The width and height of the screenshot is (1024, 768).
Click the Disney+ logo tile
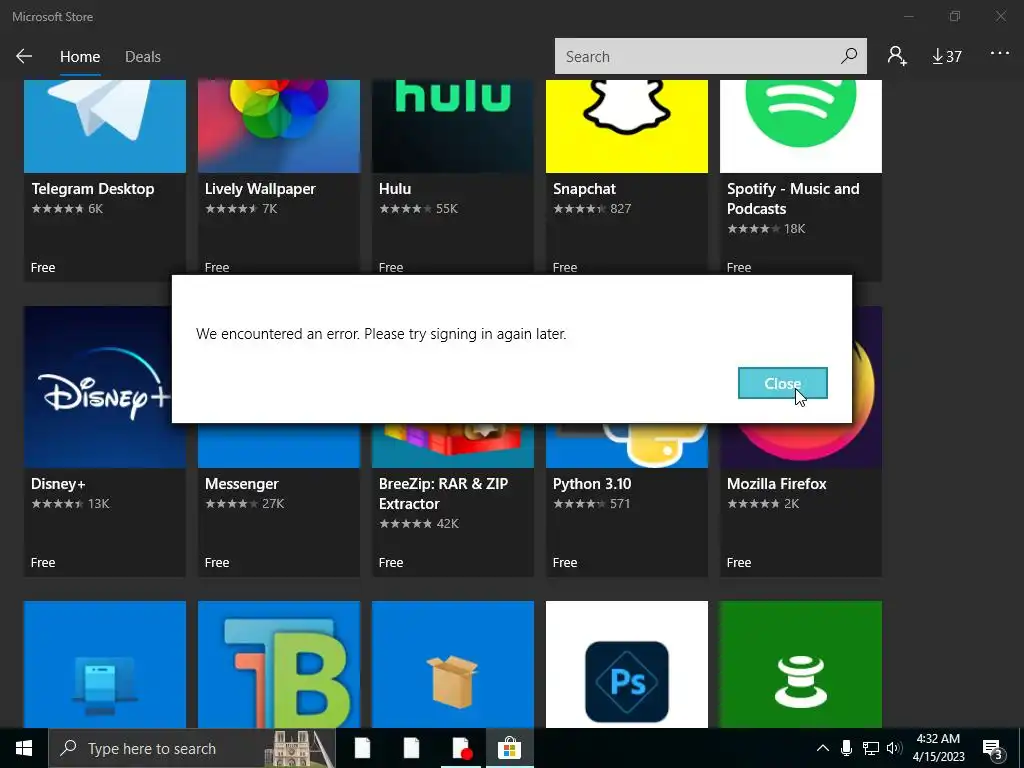click(x=98, y=387)
